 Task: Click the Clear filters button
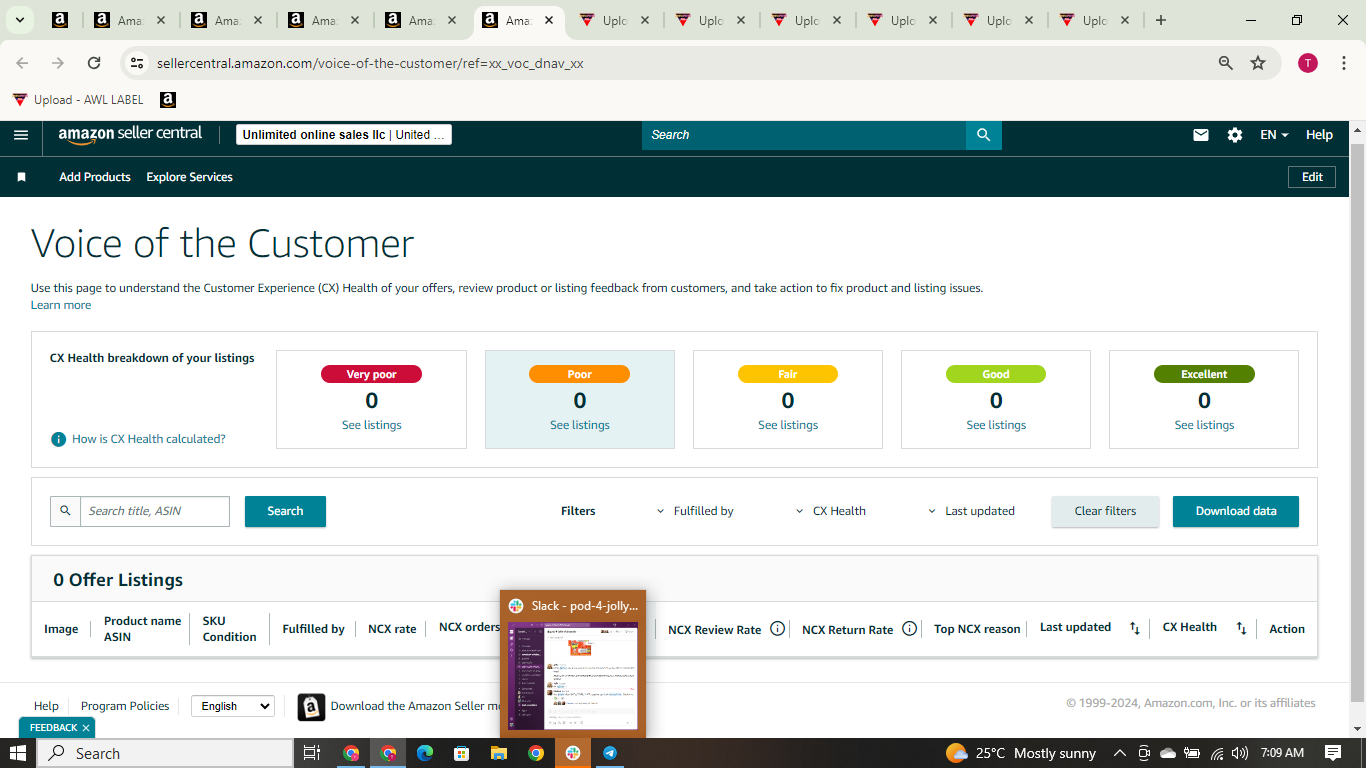pyautogui.click(x=1105, y=511)
